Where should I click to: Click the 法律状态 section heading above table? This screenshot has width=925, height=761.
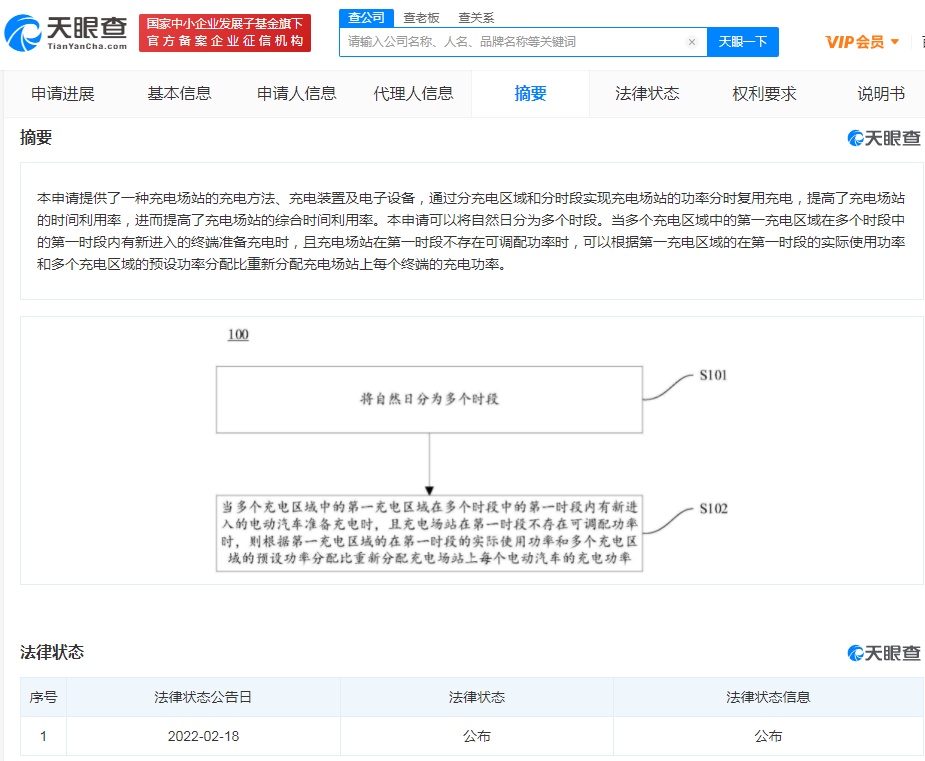(52, 652)
